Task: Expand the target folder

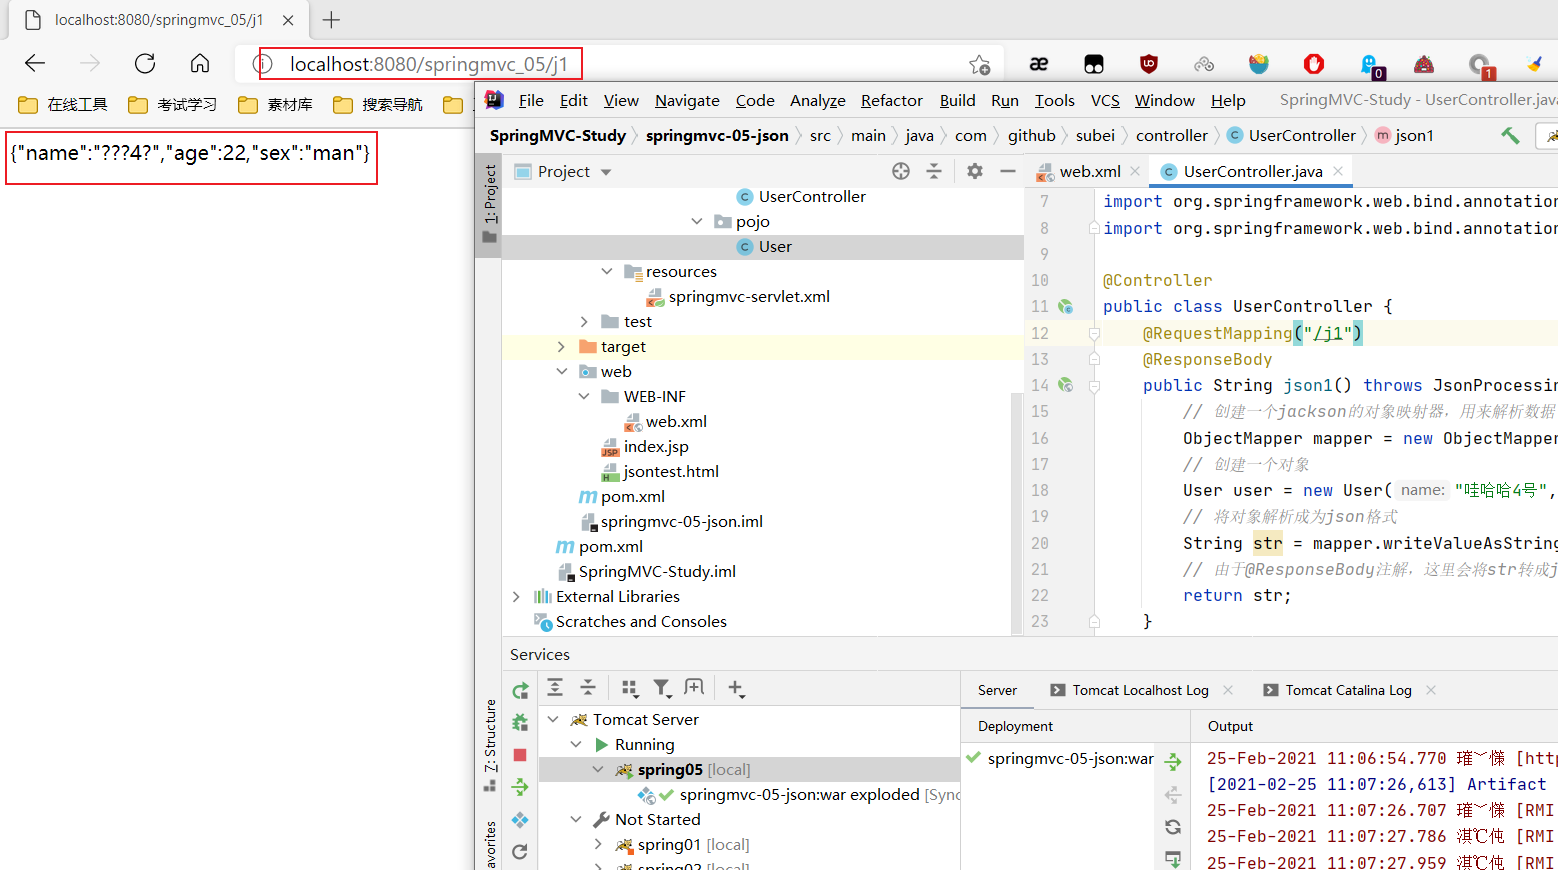Action: (561, 347)
